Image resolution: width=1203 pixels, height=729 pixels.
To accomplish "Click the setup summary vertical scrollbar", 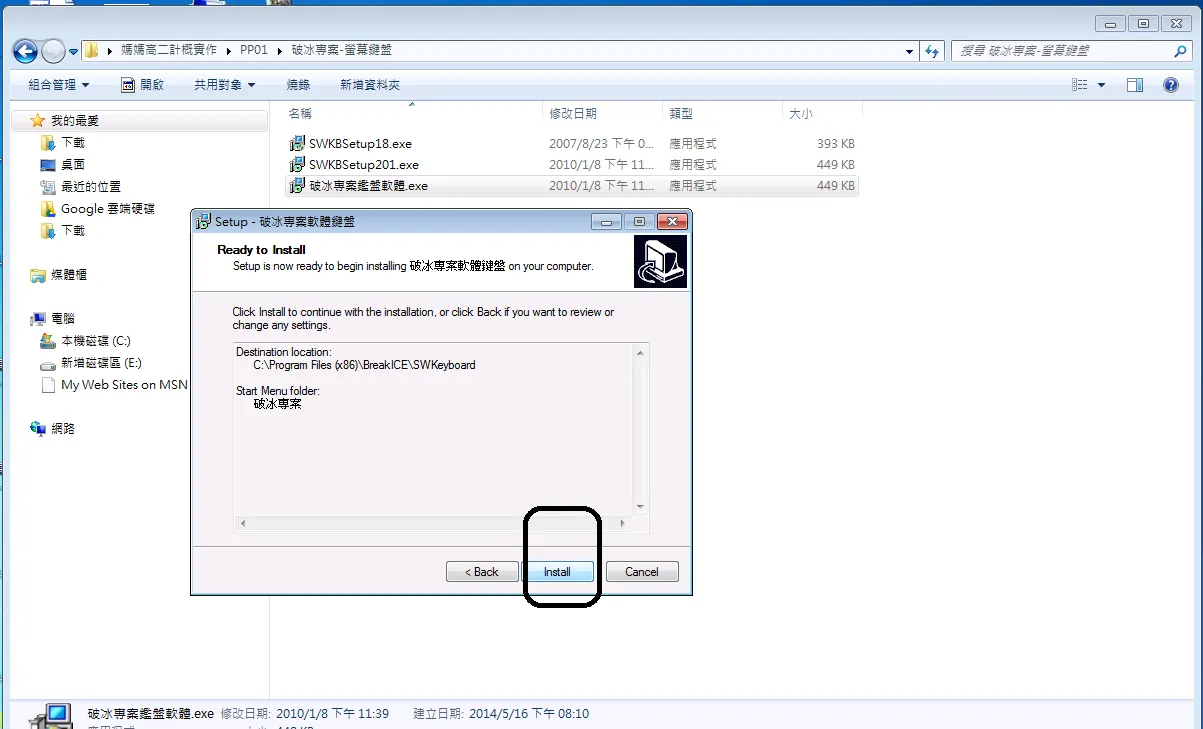I will click(641, 429).
